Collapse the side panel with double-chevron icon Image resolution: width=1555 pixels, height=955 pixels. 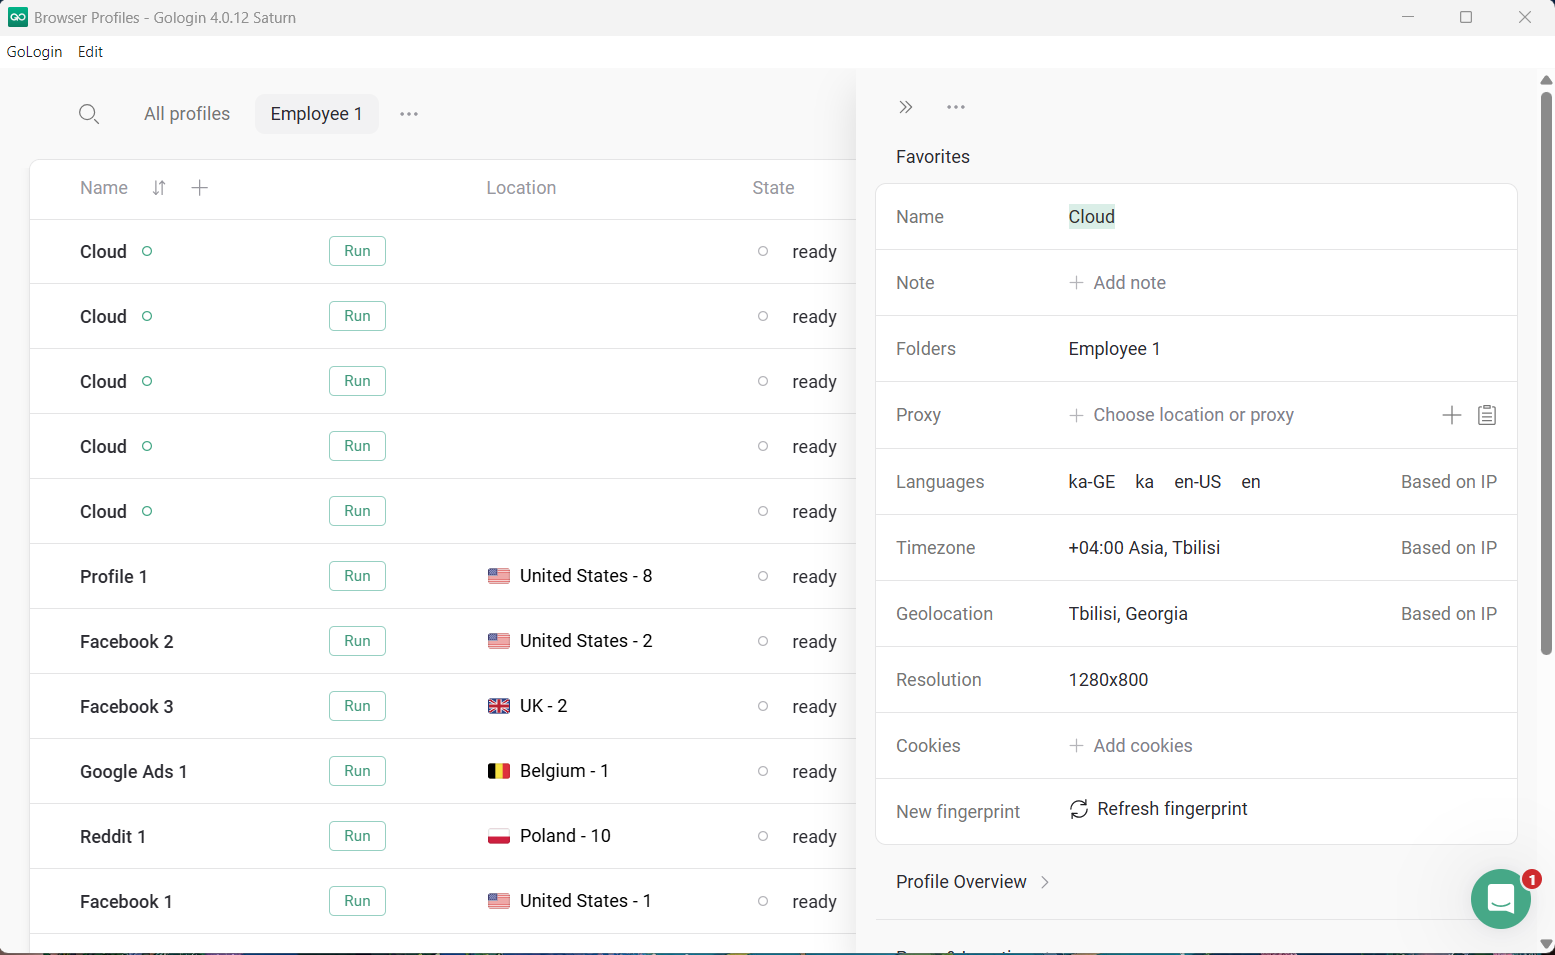pos(906,107)
